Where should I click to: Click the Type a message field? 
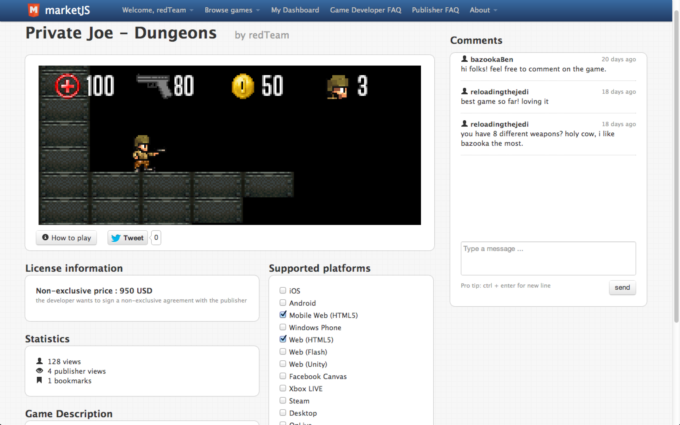click(x=548, y=258)
